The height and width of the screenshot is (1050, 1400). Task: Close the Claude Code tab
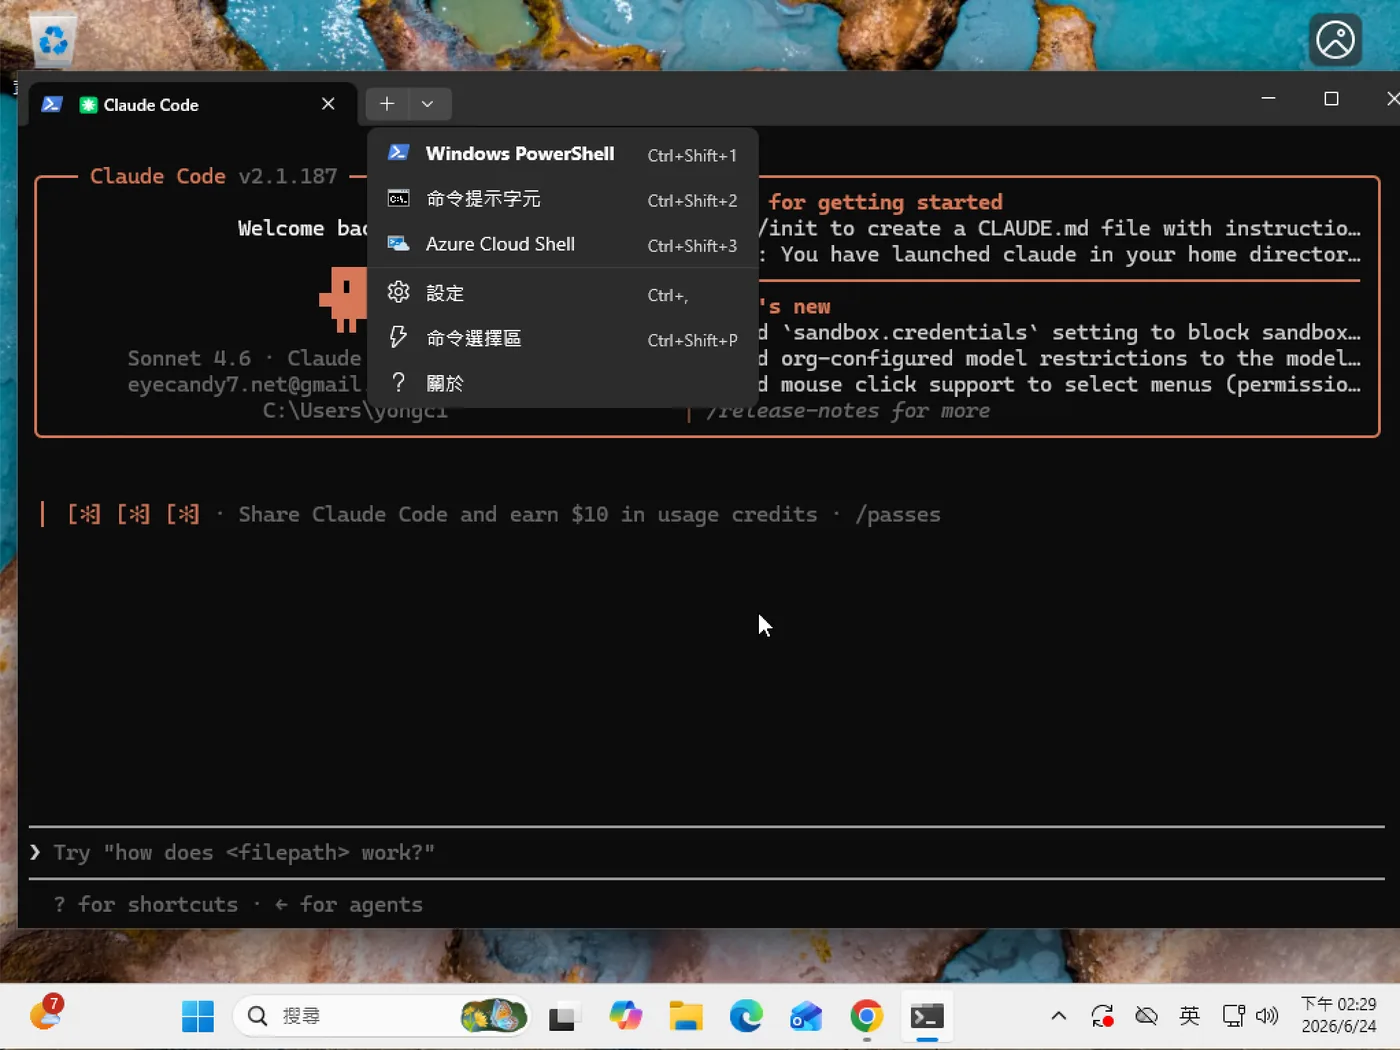point(328,104)
